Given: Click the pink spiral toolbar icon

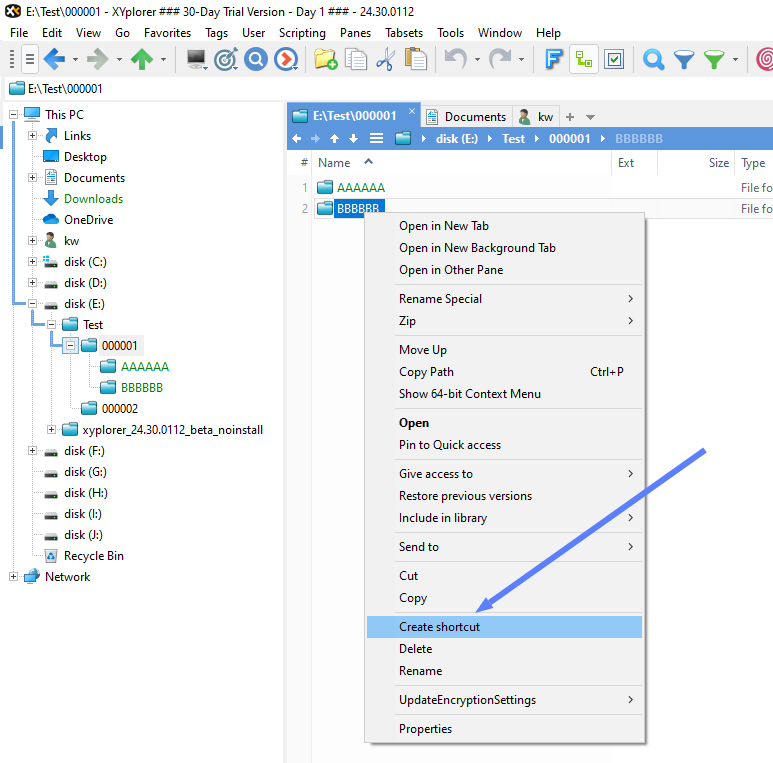Looking at the screenshot, I should [765, 59].
